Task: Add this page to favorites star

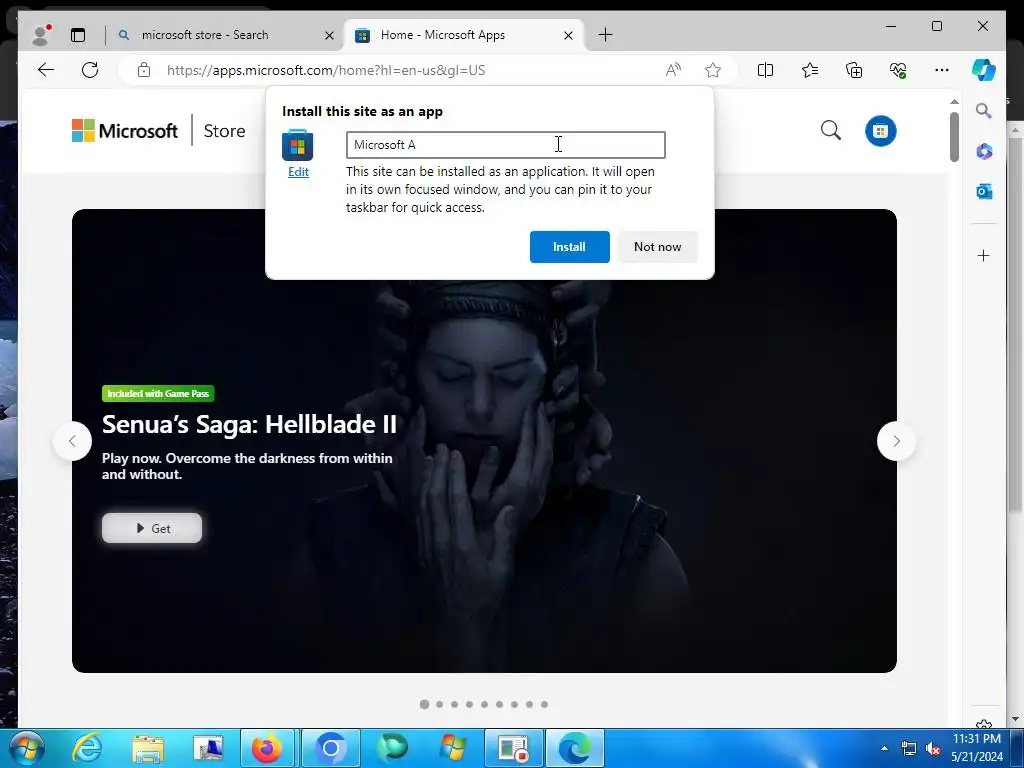Action: coord(712,70)
